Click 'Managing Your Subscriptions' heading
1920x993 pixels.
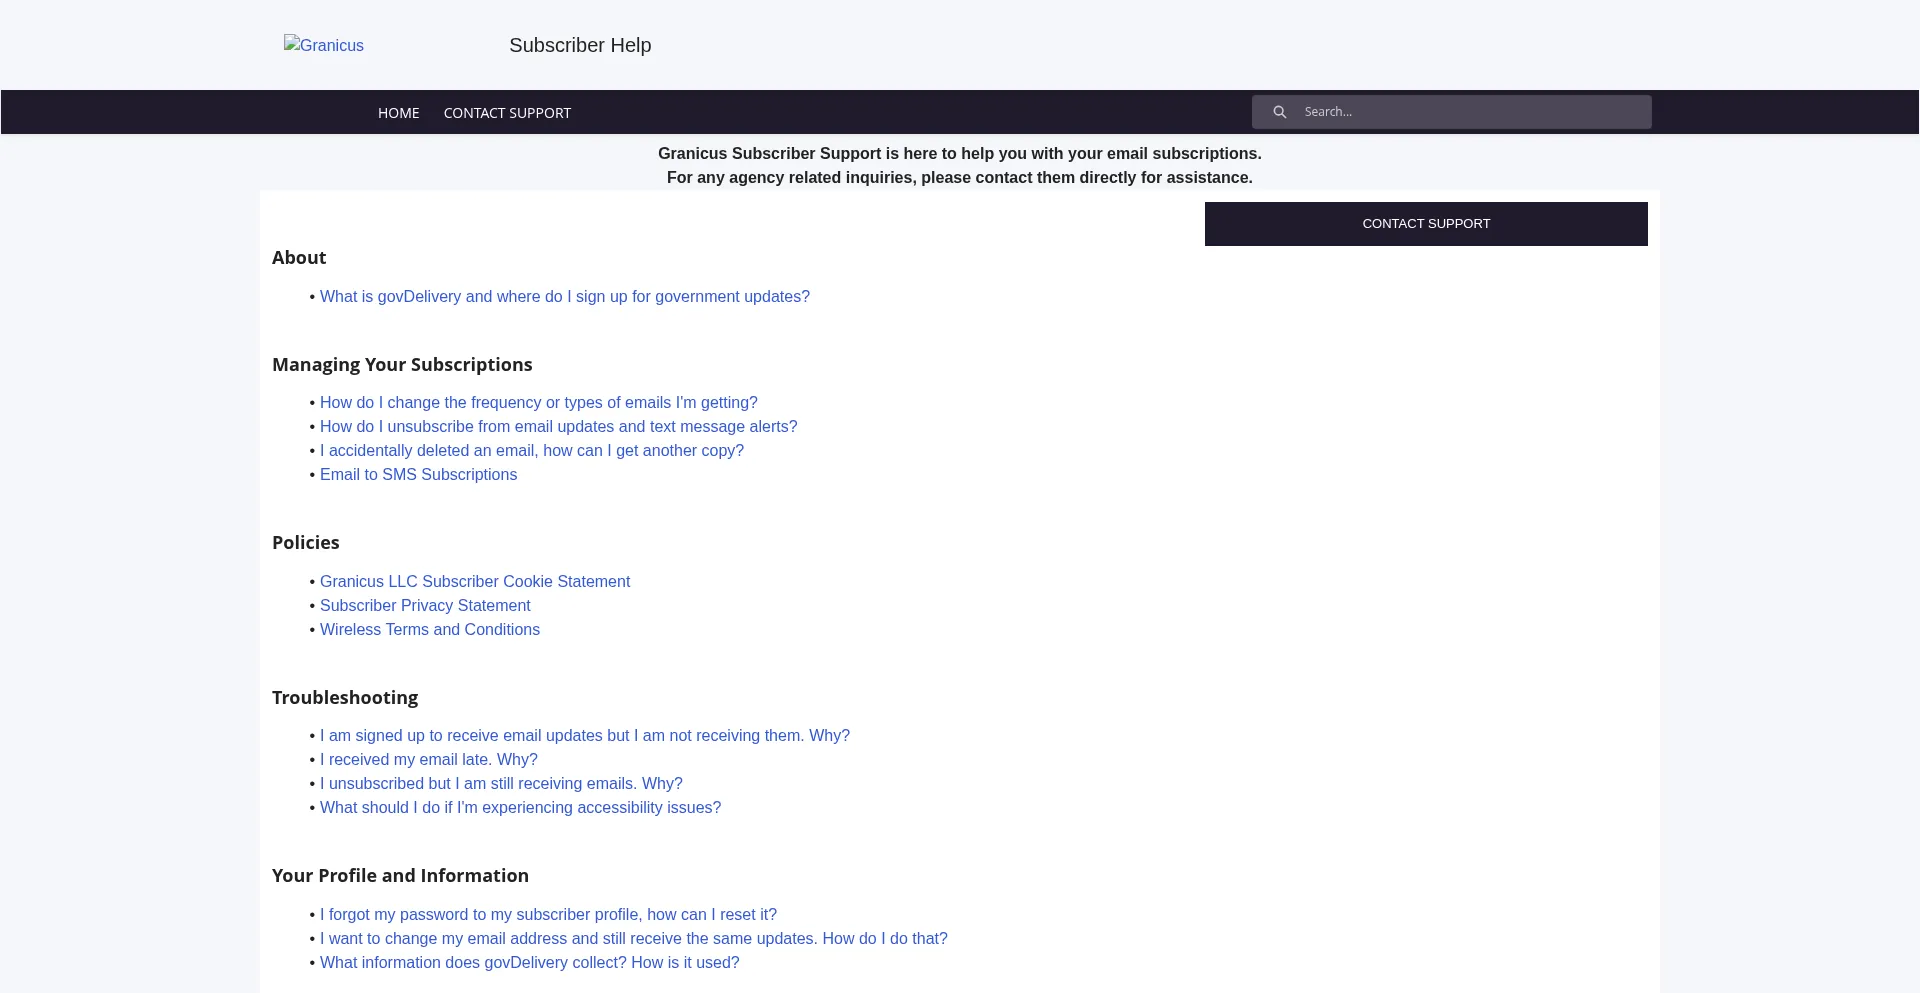(x=402, y=365)
